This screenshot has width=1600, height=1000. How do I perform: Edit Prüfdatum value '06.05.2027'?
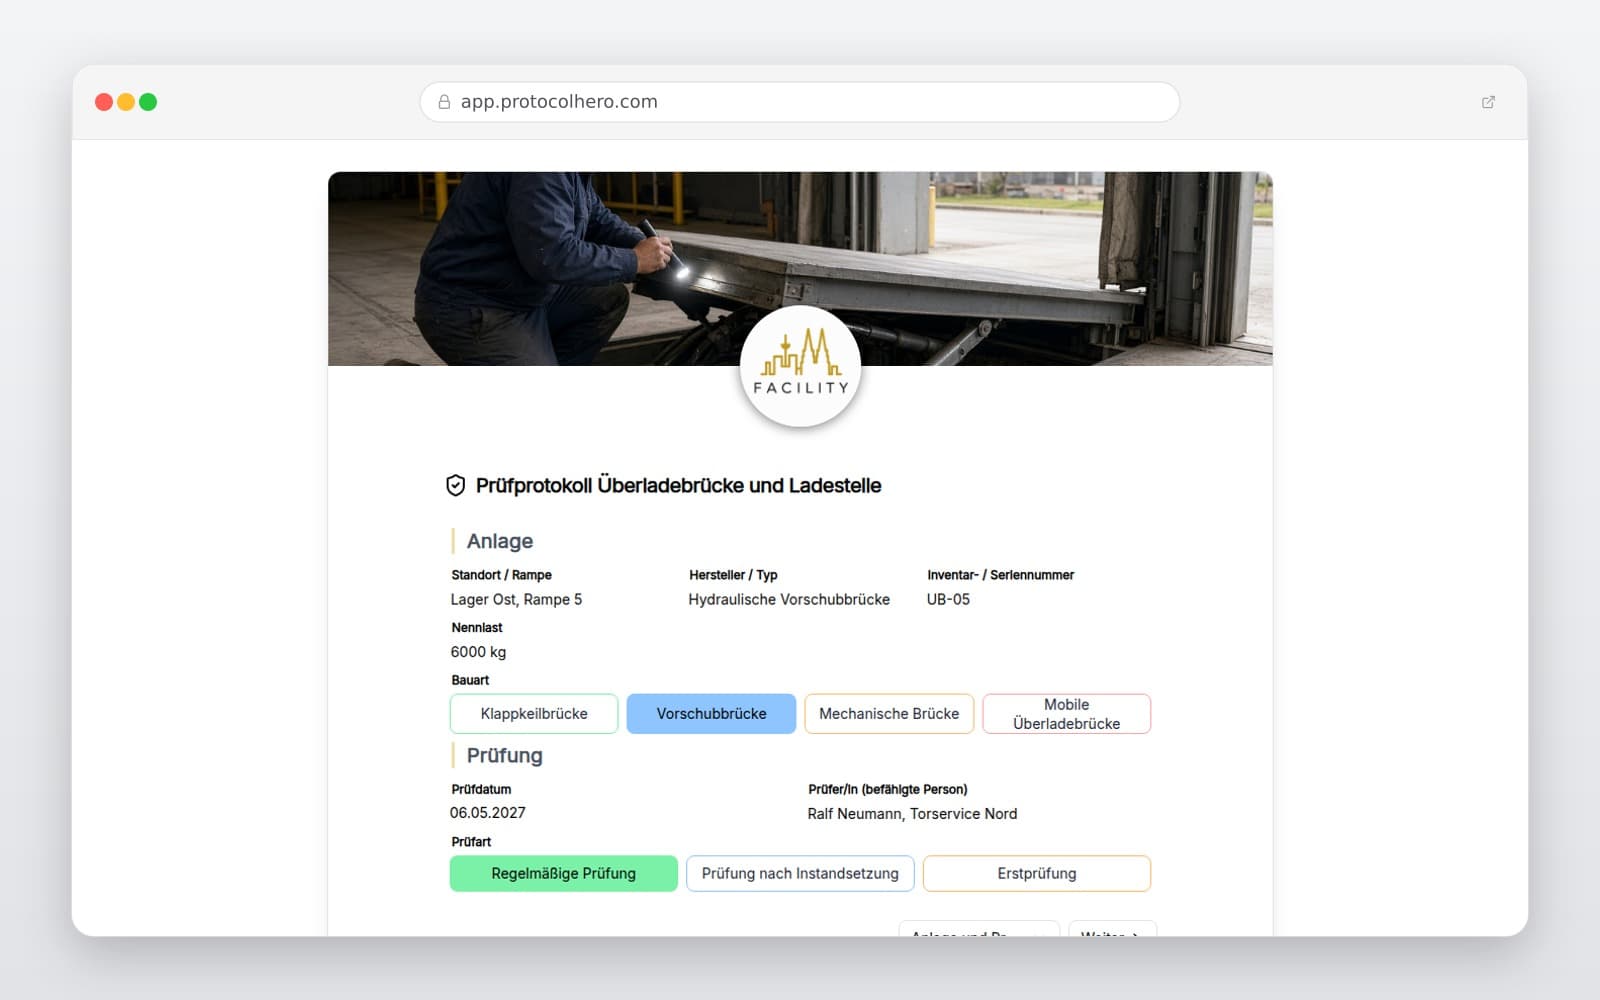coord(488,813)
